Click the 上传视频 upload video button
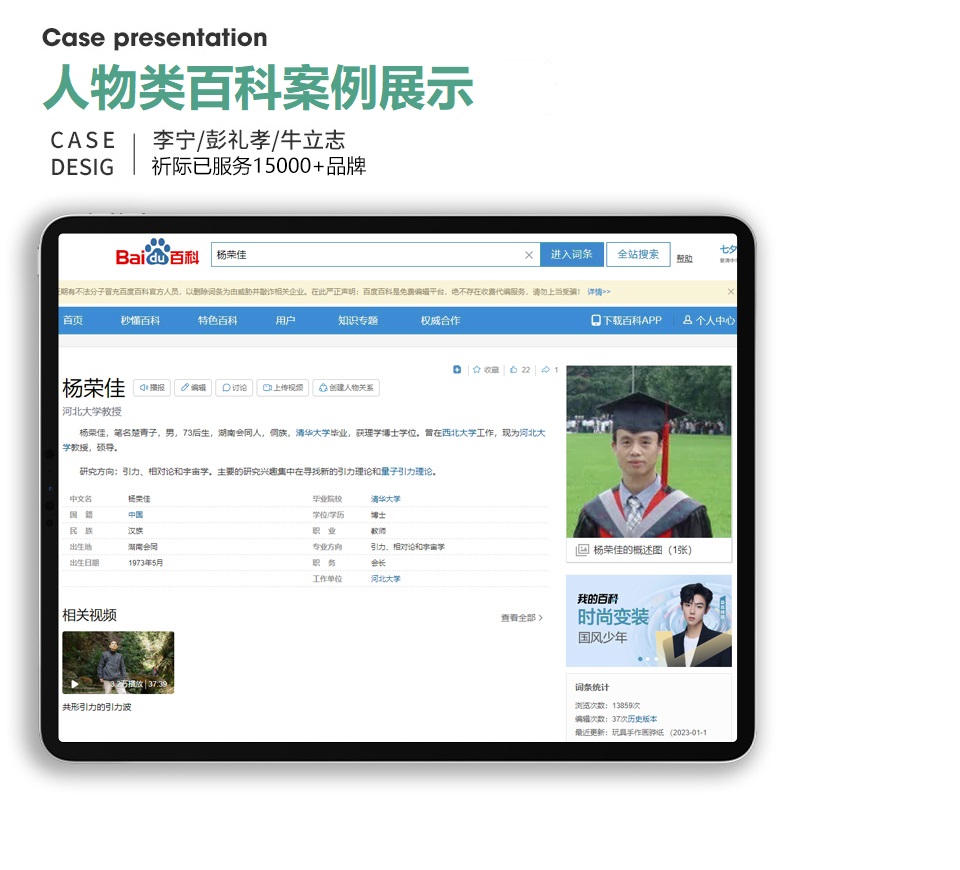This screenshot has height=870, width=960. pos(282,388)
